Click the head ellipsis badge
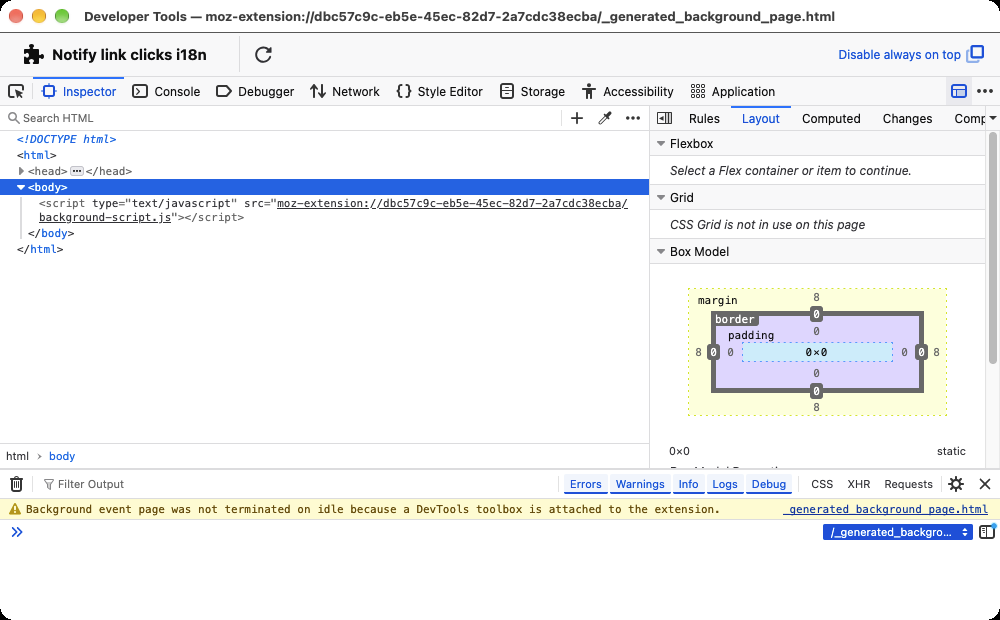Screen dimensions: 1000x620 (x=77, y=171)
